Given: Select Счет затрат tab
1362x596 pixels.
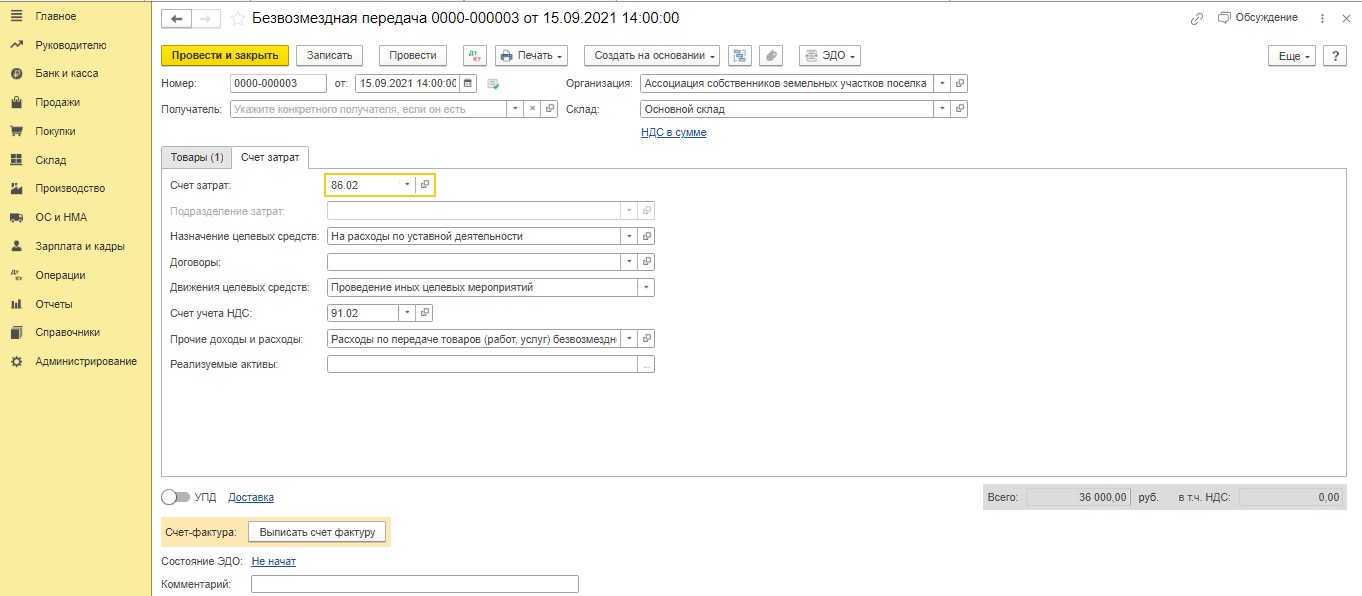Looking at the screenshot, I should [270, 158].
